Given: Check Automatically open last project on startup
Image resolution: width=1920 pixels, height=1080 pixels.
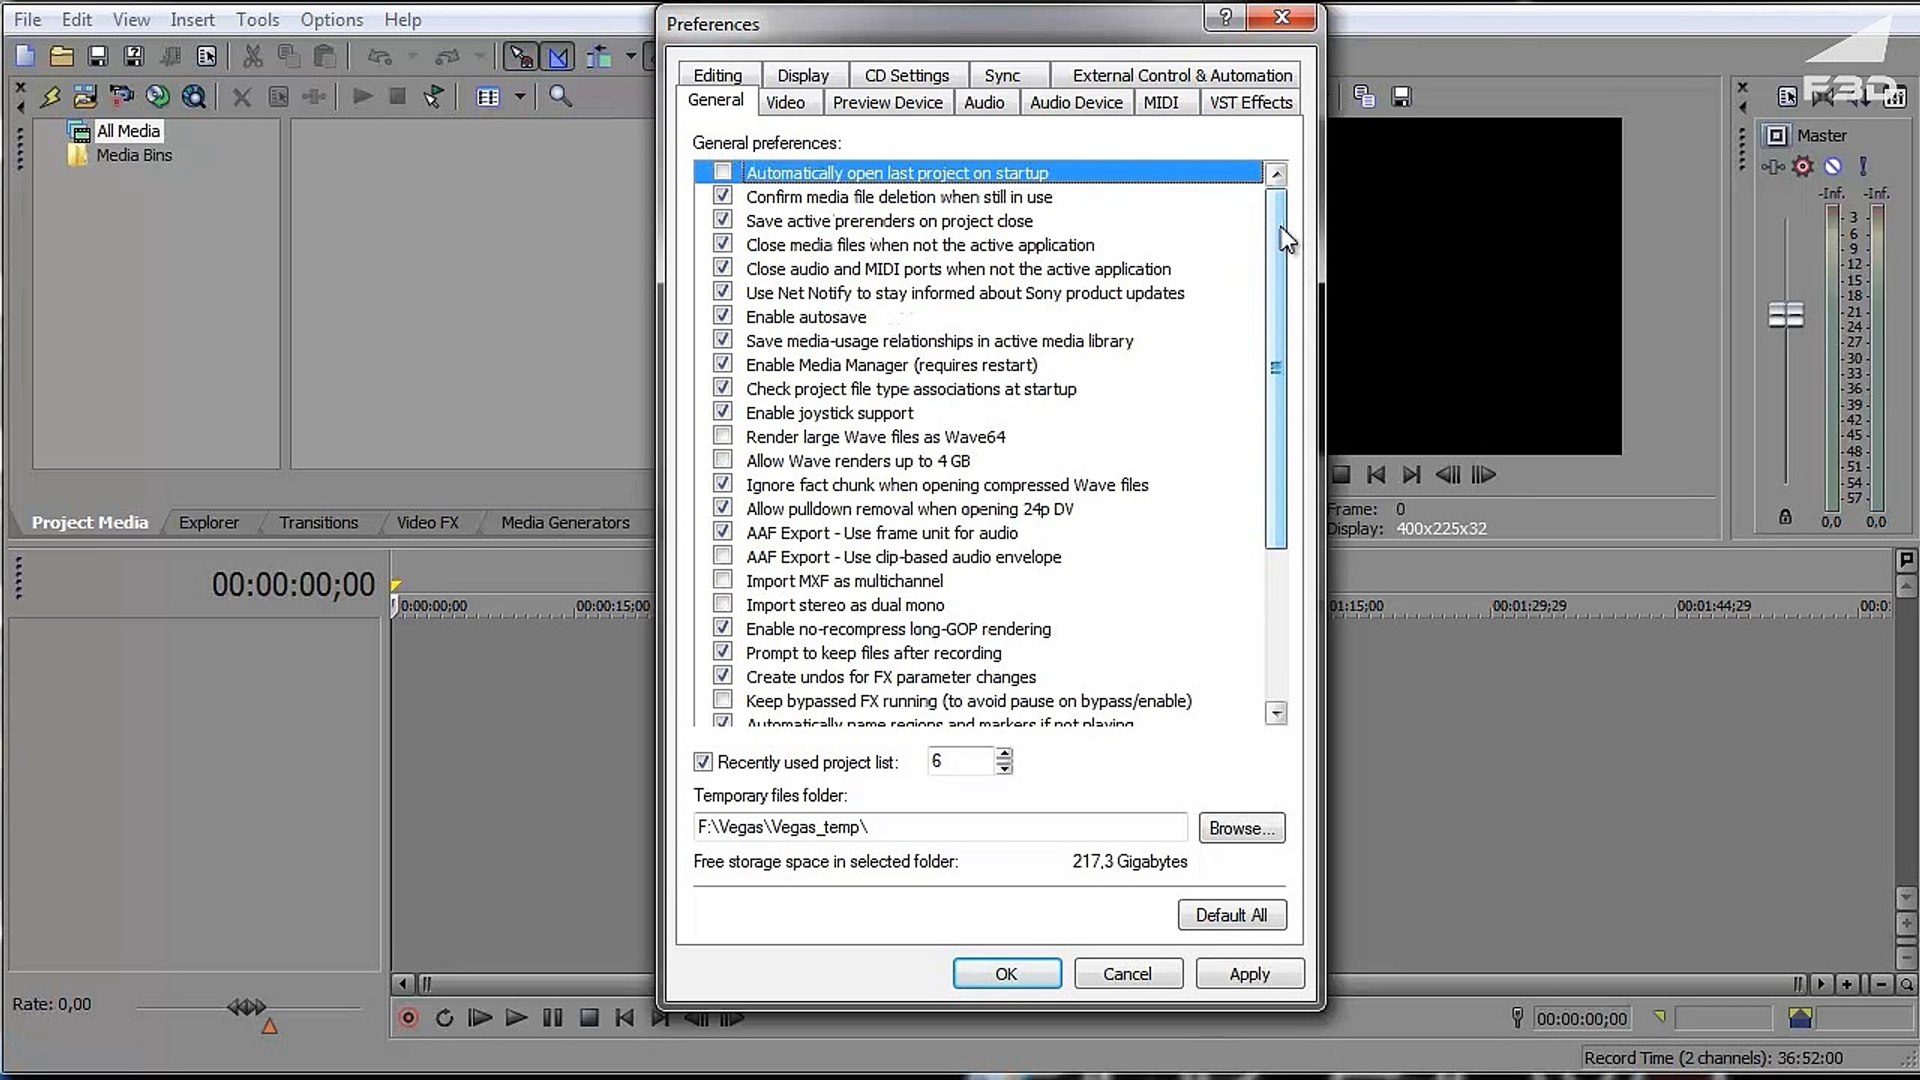Looking at the screenshot, I should pos(722,172).
